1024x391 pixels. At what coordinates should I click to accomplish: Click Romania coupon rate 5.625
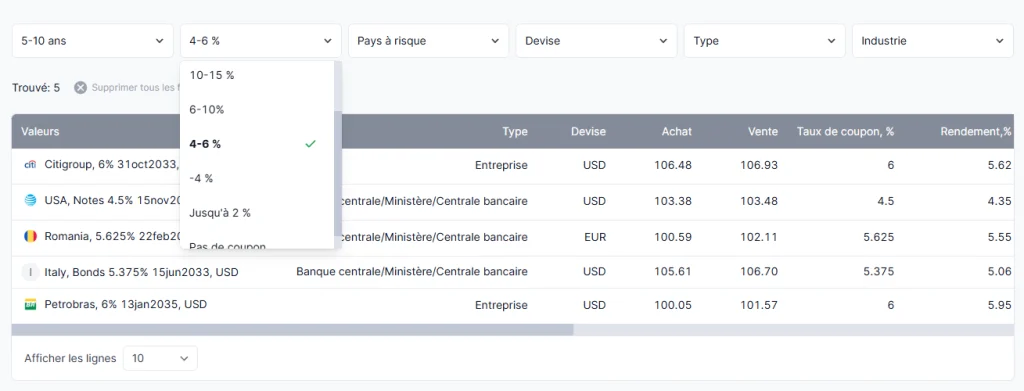(x=878, y=237)
